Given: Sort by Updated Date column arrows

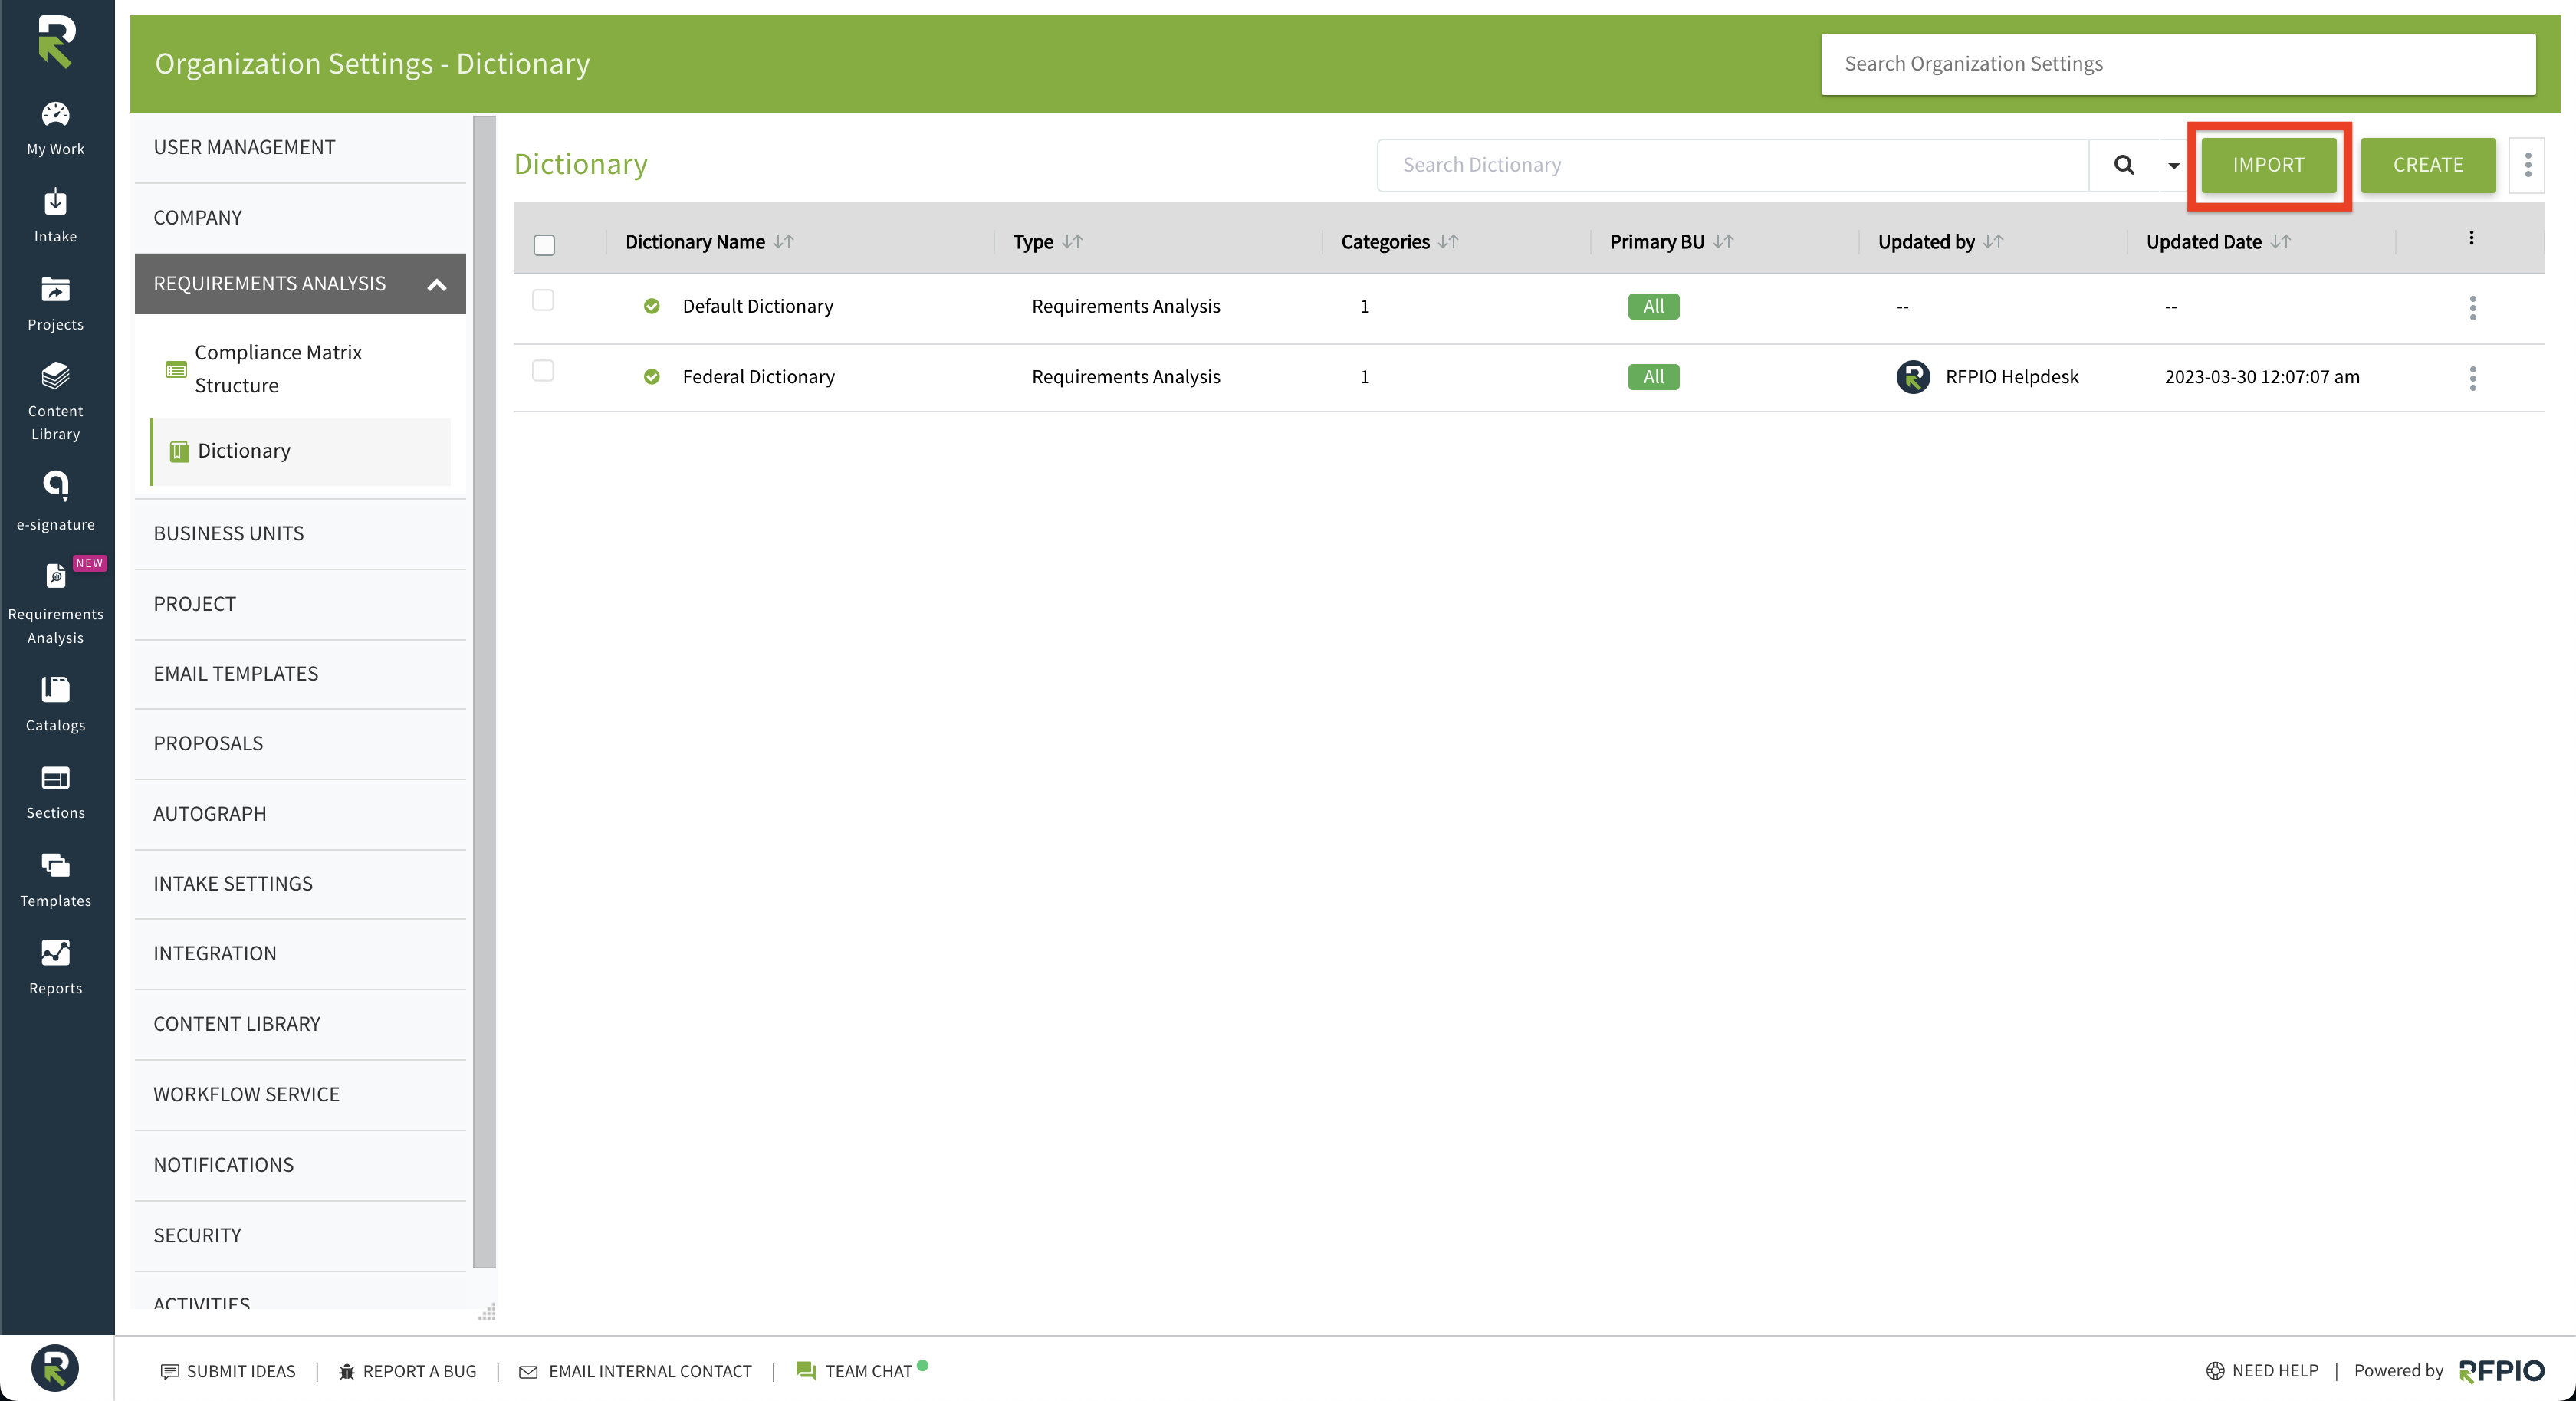Looking at the screenshot, I should pos(2280,242).
